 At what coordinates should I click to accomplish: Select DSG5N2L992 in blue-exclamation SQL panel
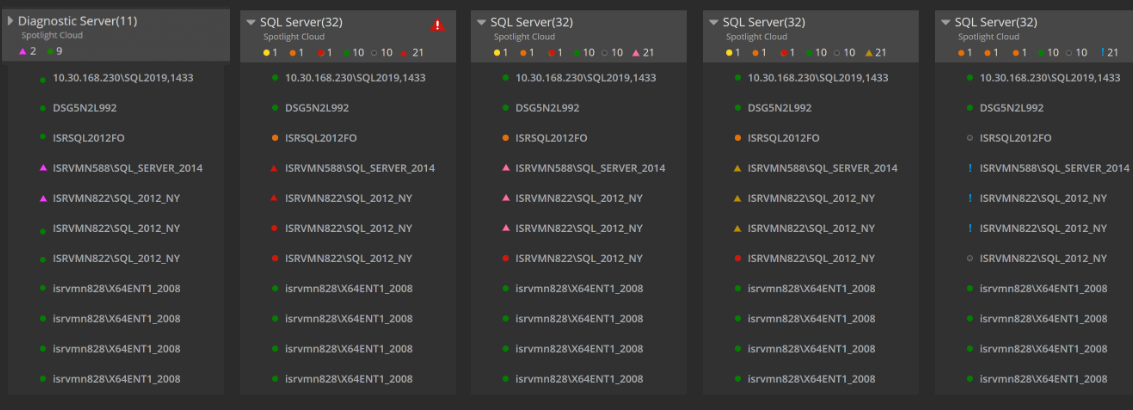[x=1012, y=108]
